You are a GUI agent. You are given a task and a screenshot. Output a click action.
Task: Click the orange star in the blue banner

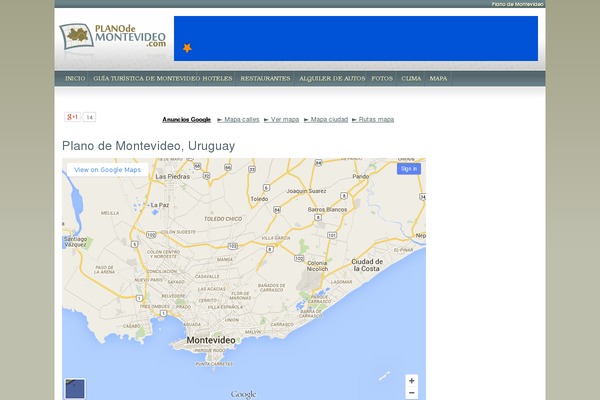pyautogui.click(x=187, y=48)
